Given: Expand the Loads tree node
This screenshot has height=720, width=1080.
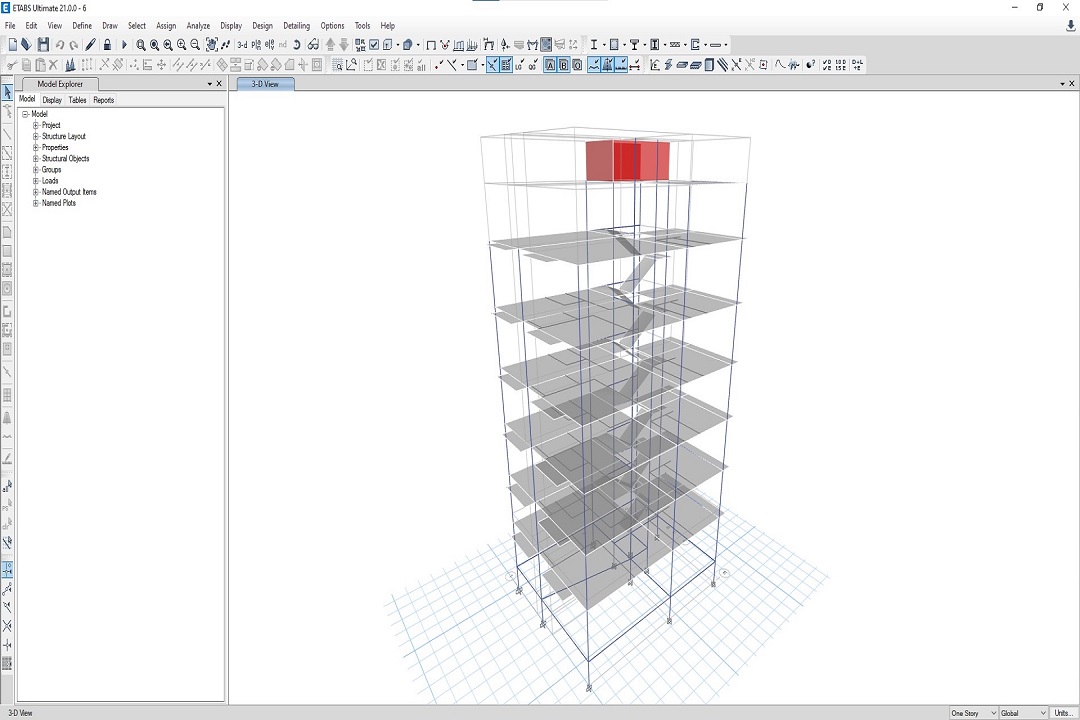Looking at the screenshot, I should (36, 181).
